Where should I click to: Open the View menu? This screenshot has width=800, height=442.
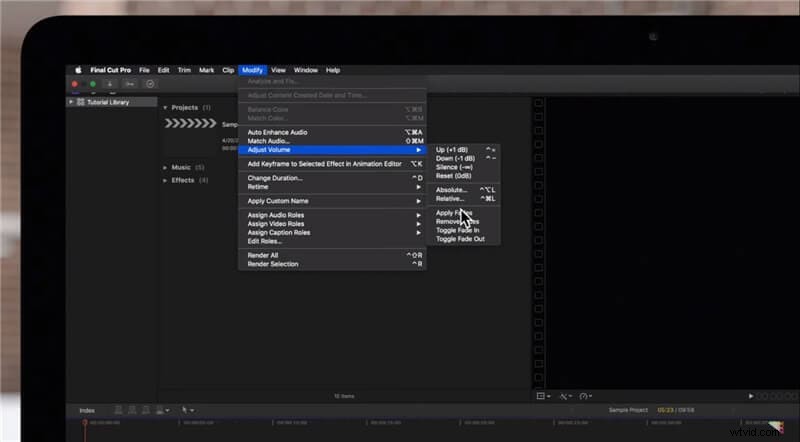[278, 70]
